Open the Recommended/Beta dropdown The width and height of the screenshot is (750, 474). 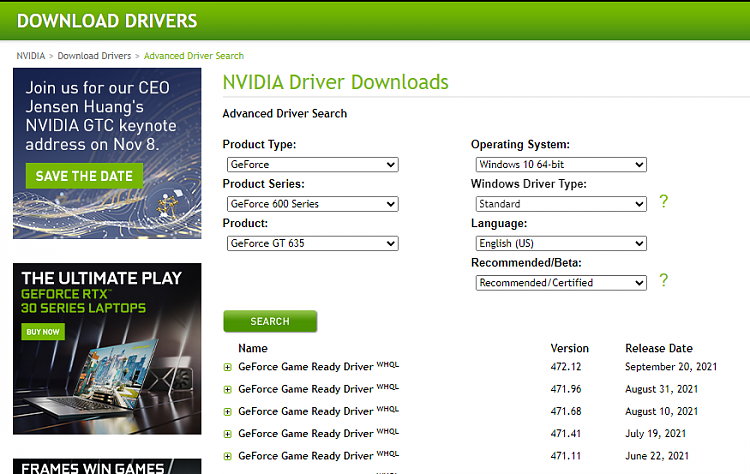click(x=561, y=283)
